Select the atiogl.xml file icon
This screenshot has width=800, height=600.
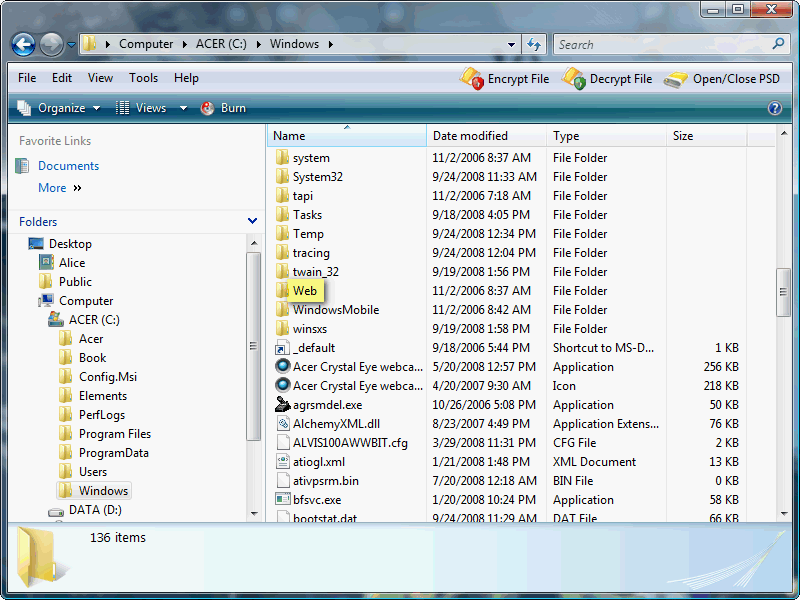coord(283,462)
